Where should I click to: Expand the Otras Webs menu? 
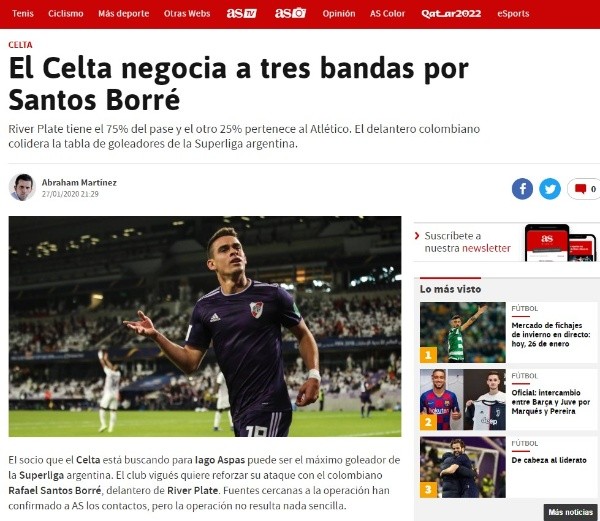click(187, 14)
